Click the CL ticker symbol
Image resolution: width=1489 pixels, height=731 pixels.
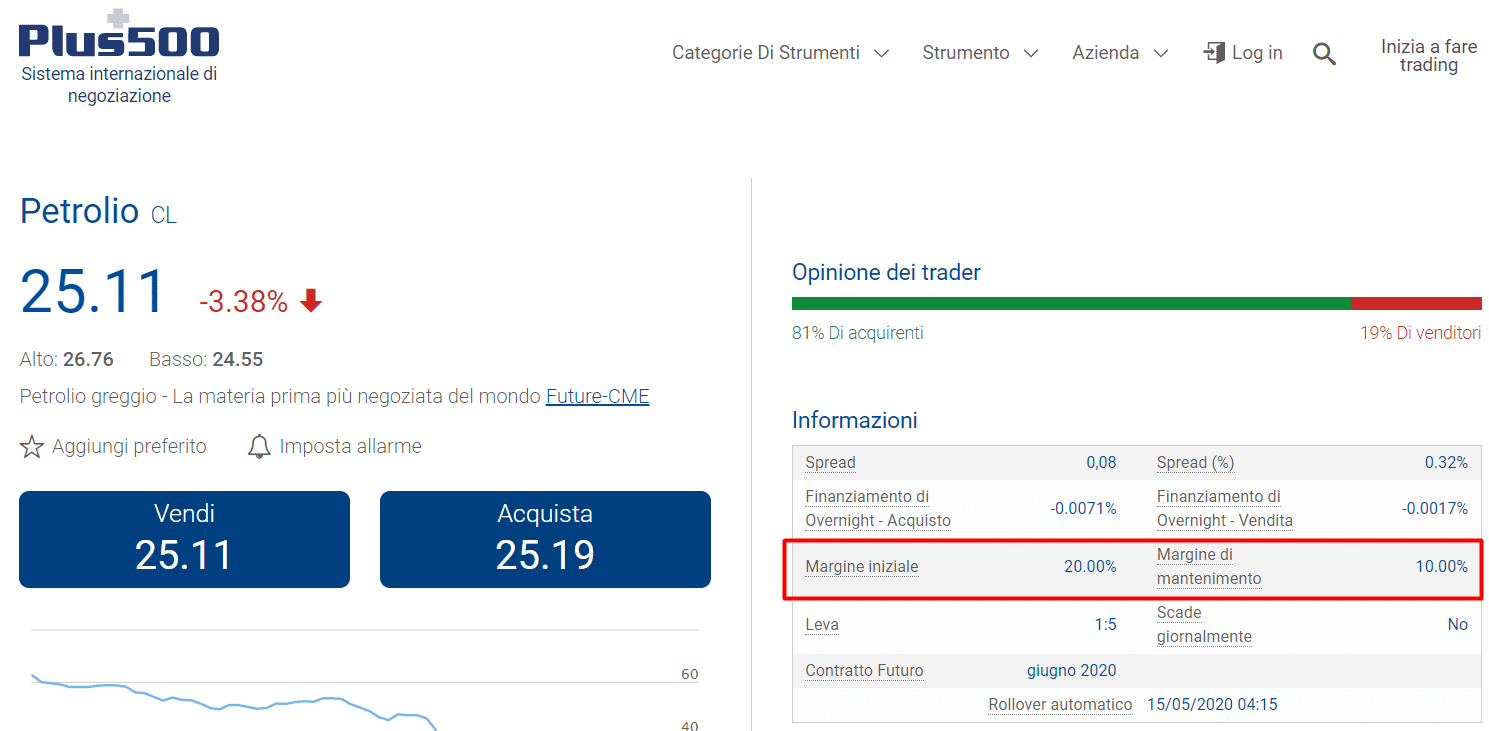(x=164, y=215)
